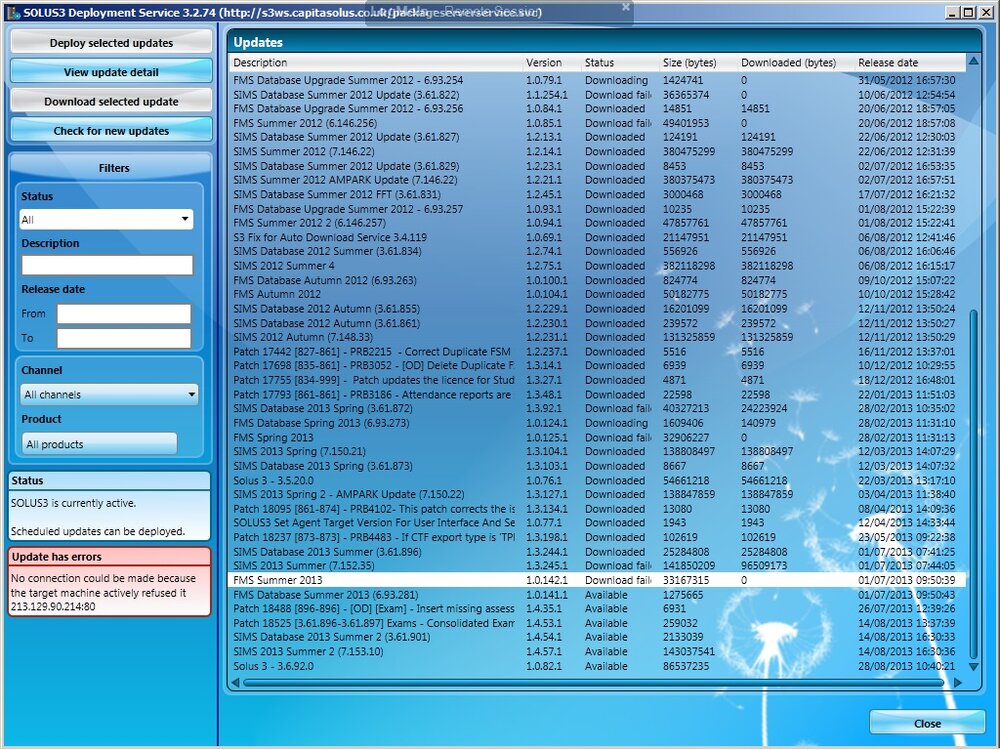Click Download selected update button

(x=111, y=101)
